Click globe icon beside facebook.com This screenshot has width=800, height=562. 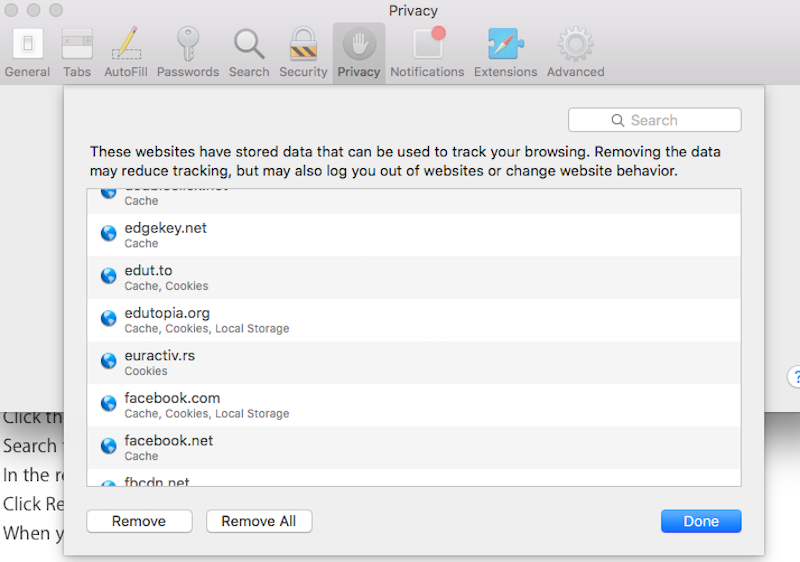(108, 403)
